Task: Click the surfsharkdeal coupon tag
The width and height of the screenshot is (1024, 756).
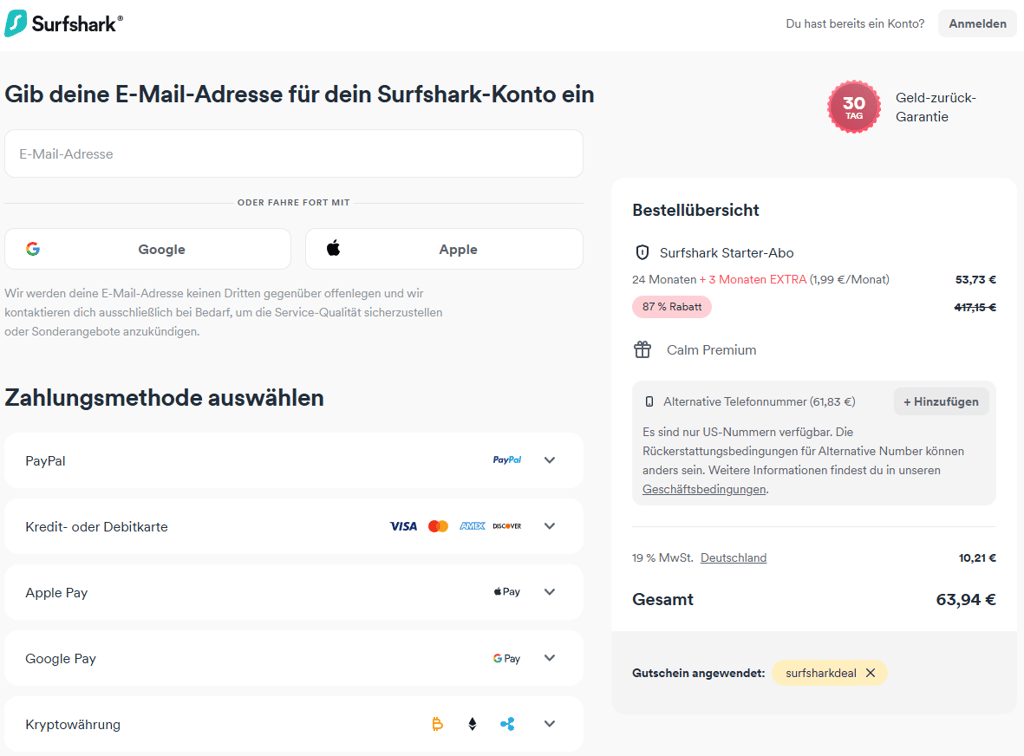Action: pyautogui.click(x=829, y=673)
